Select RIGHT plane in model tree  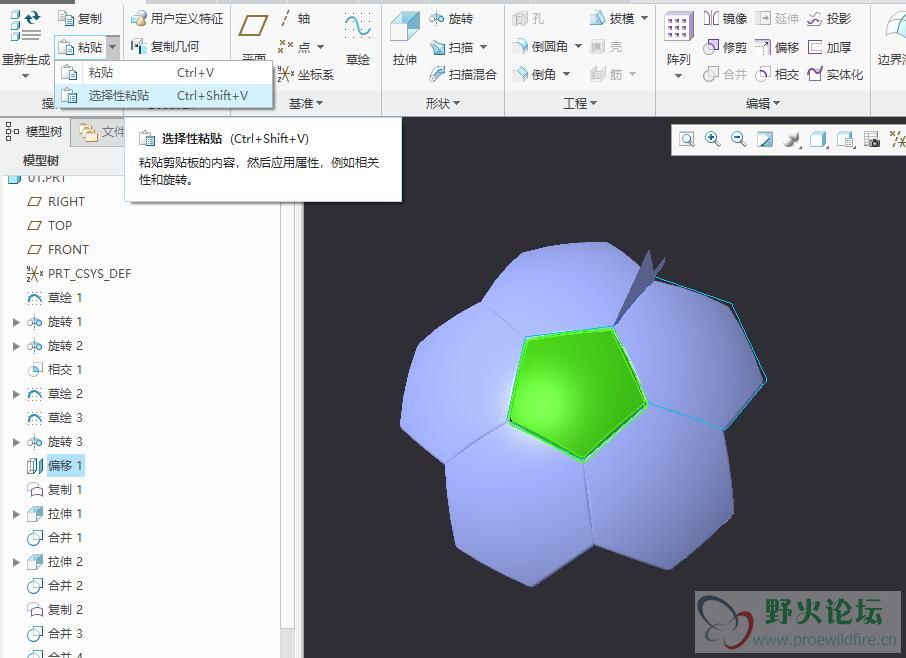tap(56, 202)
